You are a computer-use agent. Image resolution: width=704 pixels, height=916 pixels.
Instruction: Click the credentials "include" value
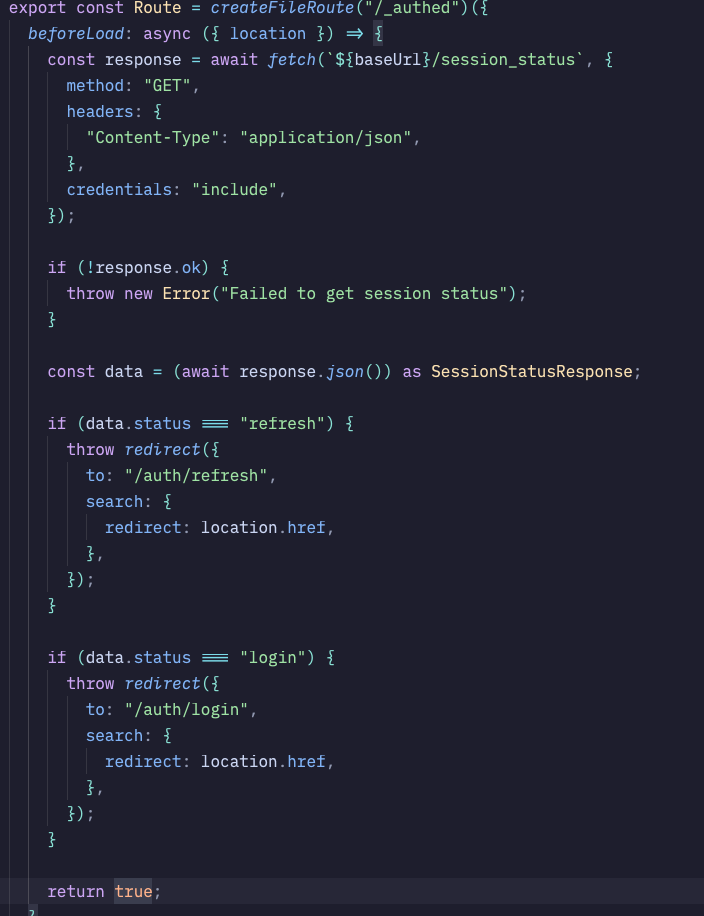click(234, 190)
